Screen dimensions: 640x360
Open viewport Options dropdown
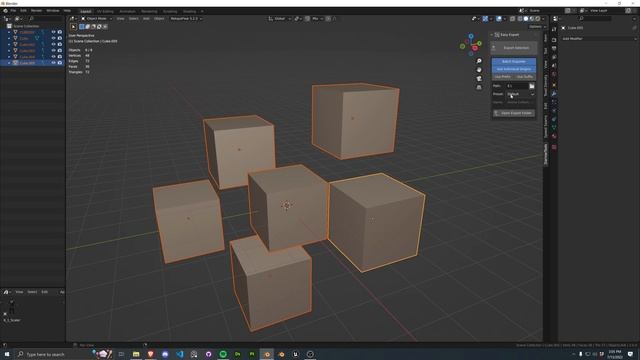click(x=537, y=27)
